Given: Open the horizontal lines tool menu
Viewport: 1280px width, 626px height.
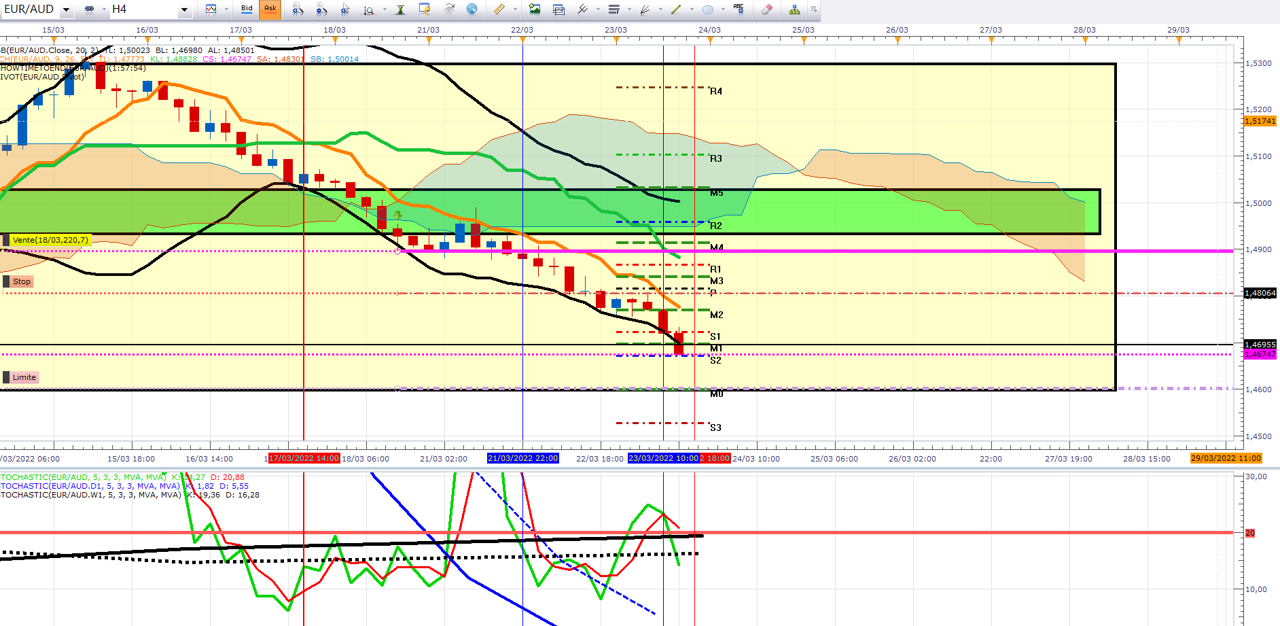Looking at the screenshot, I should (628, 9).
